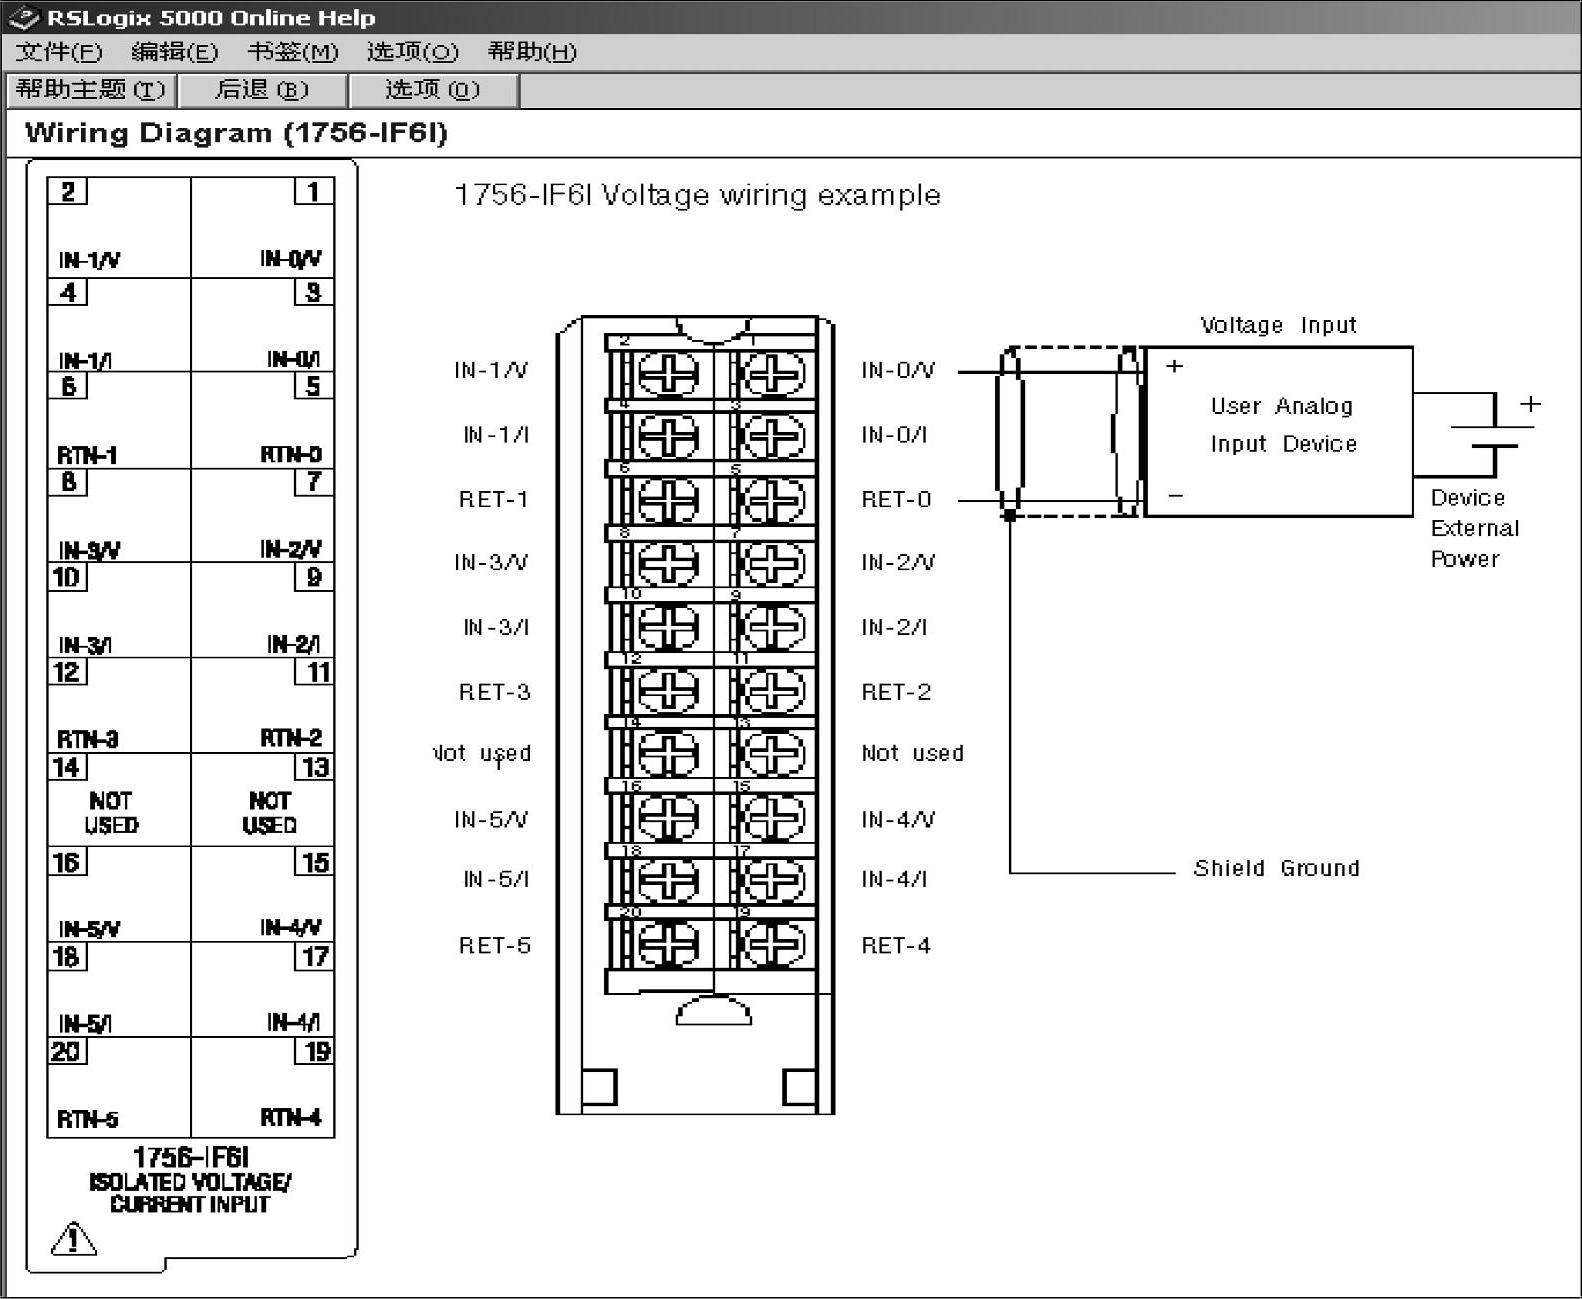Click the numbered box 2 on the label card
Screen dimensions: 1582x1299
(x=68, y=191)
